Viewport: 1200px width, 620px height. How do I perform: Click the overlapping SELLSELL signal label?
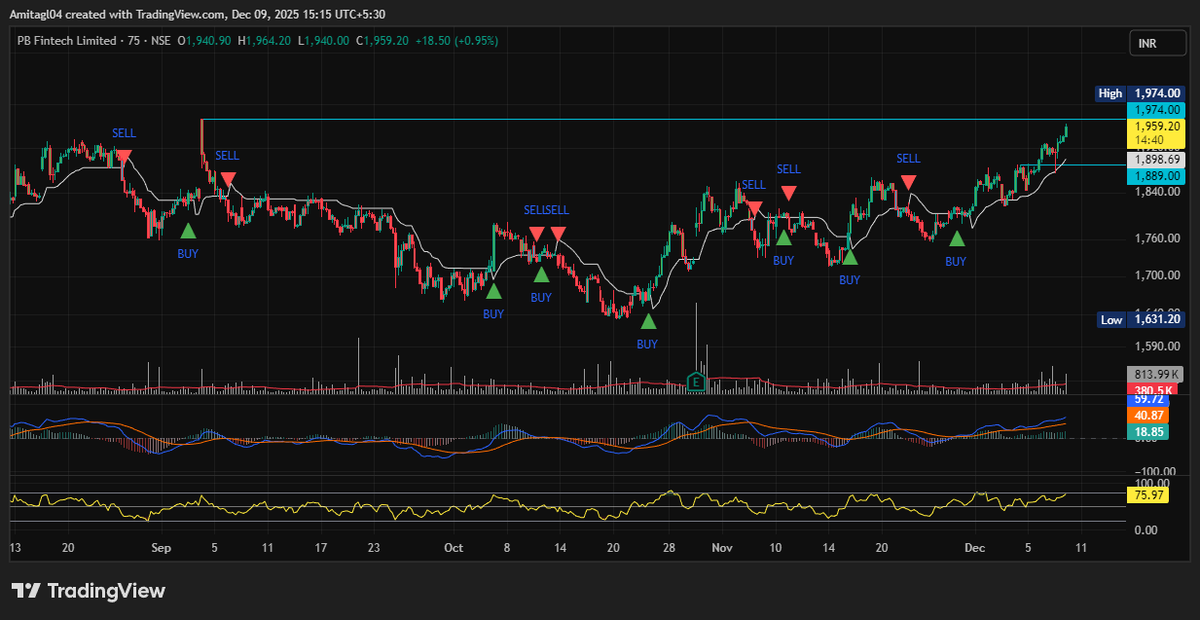pyautogui.click(x=546, y=210)
